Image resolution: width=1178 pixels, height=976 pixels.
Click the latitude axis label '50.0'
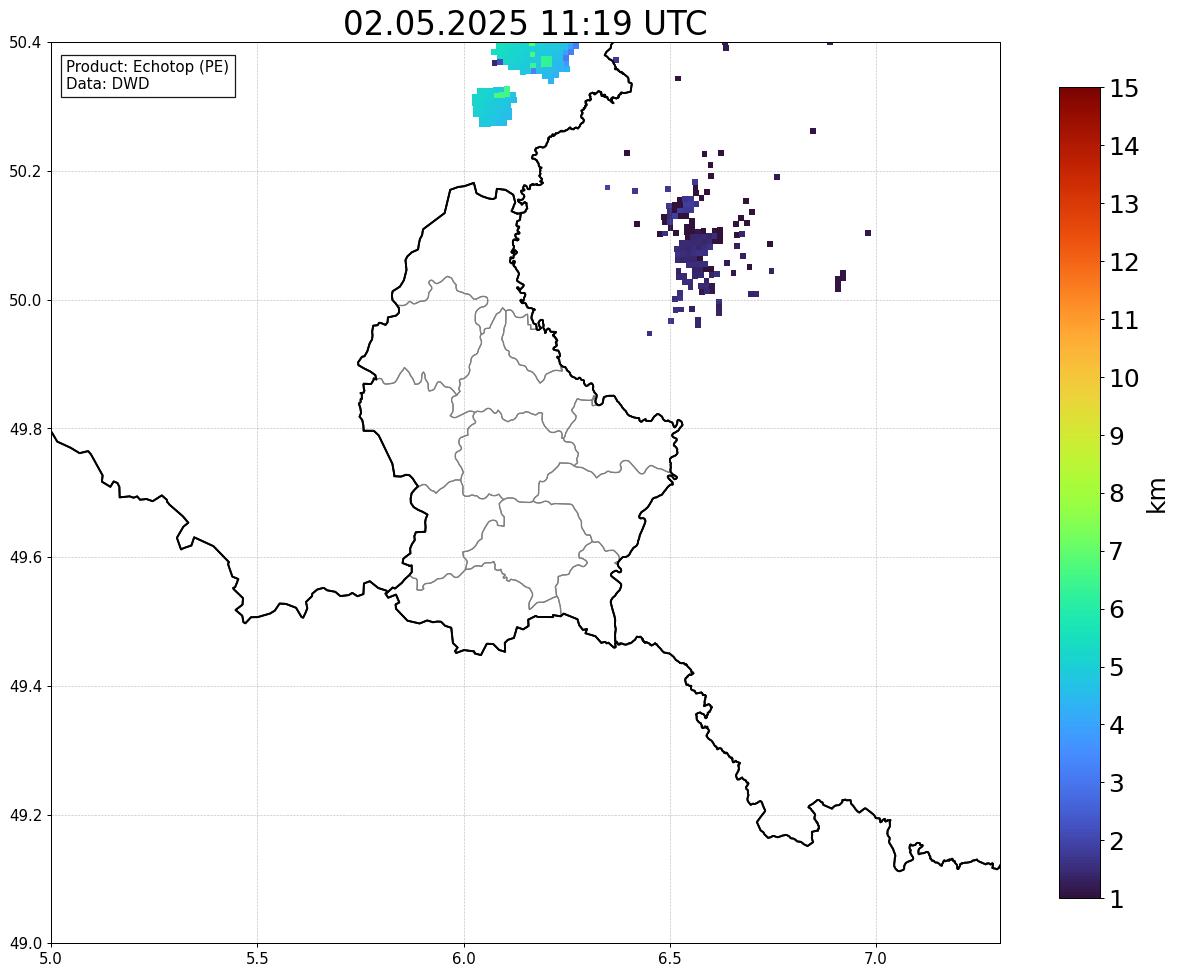(x=25, y=301)
